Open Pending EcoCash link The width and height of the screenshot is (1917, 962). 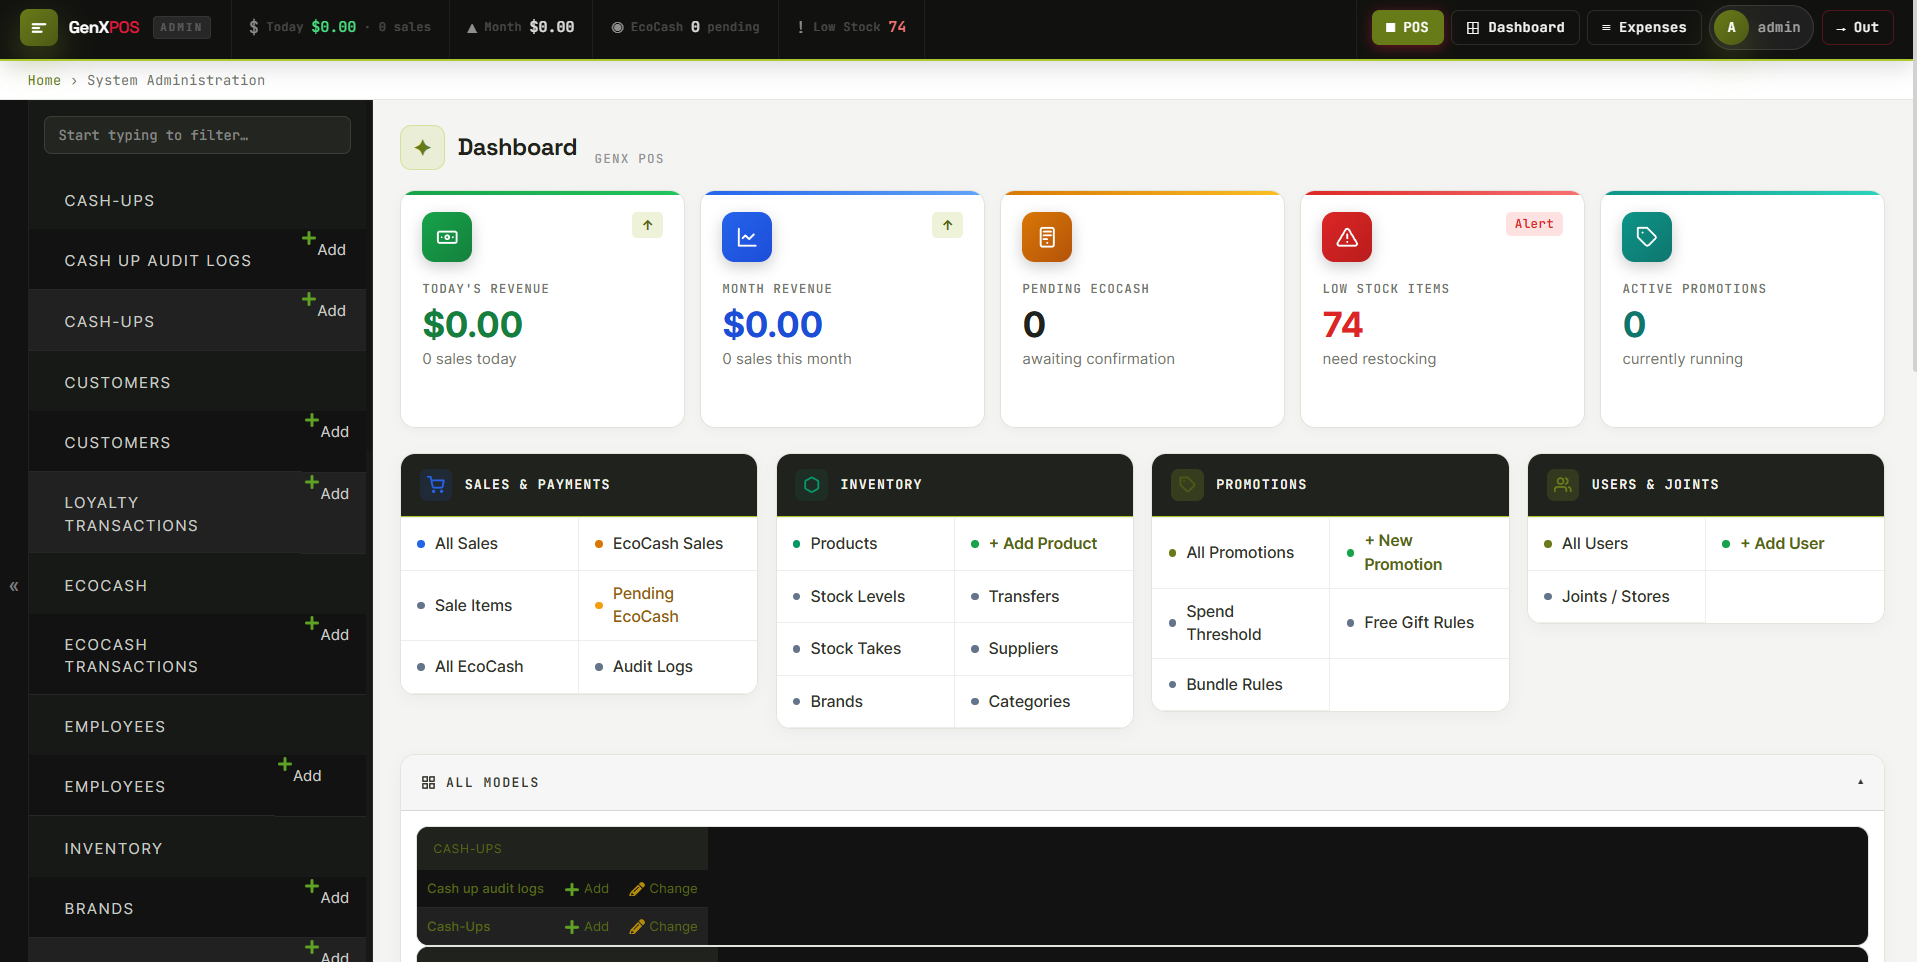(x=646, y=605)
